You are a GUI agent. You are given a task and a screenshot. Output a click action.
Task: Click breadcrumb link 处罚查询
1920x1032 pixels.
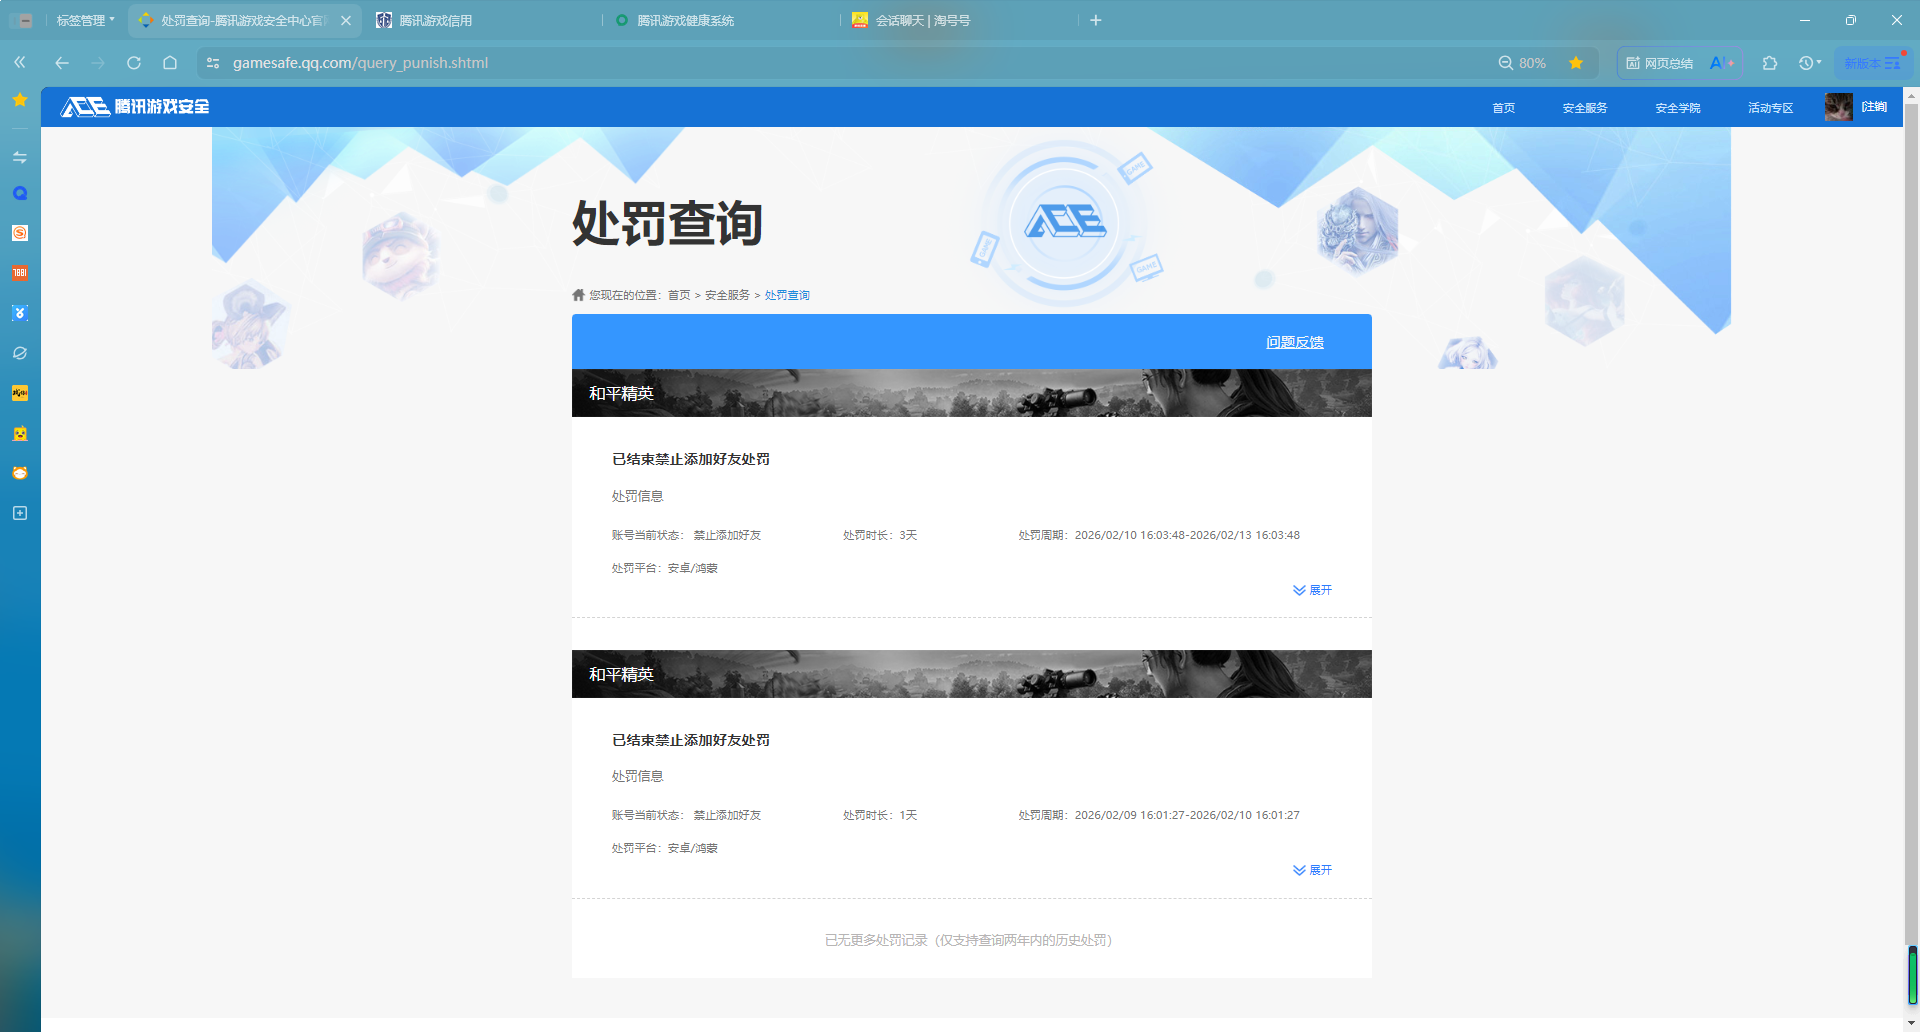(x=787, y=295)
